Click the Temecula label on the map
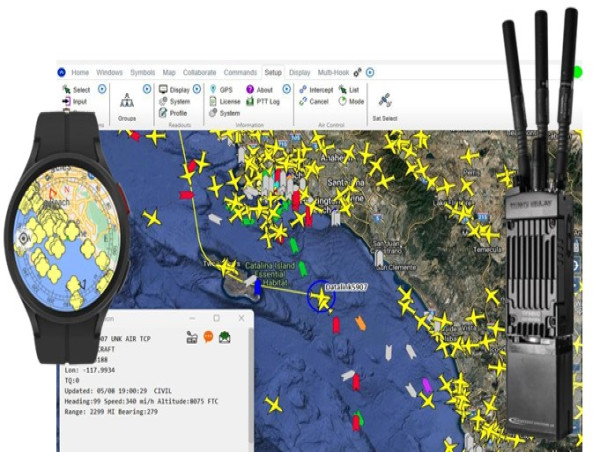Image resolution: width=600 pixels, height=452 pixels. tap(487, 249)
